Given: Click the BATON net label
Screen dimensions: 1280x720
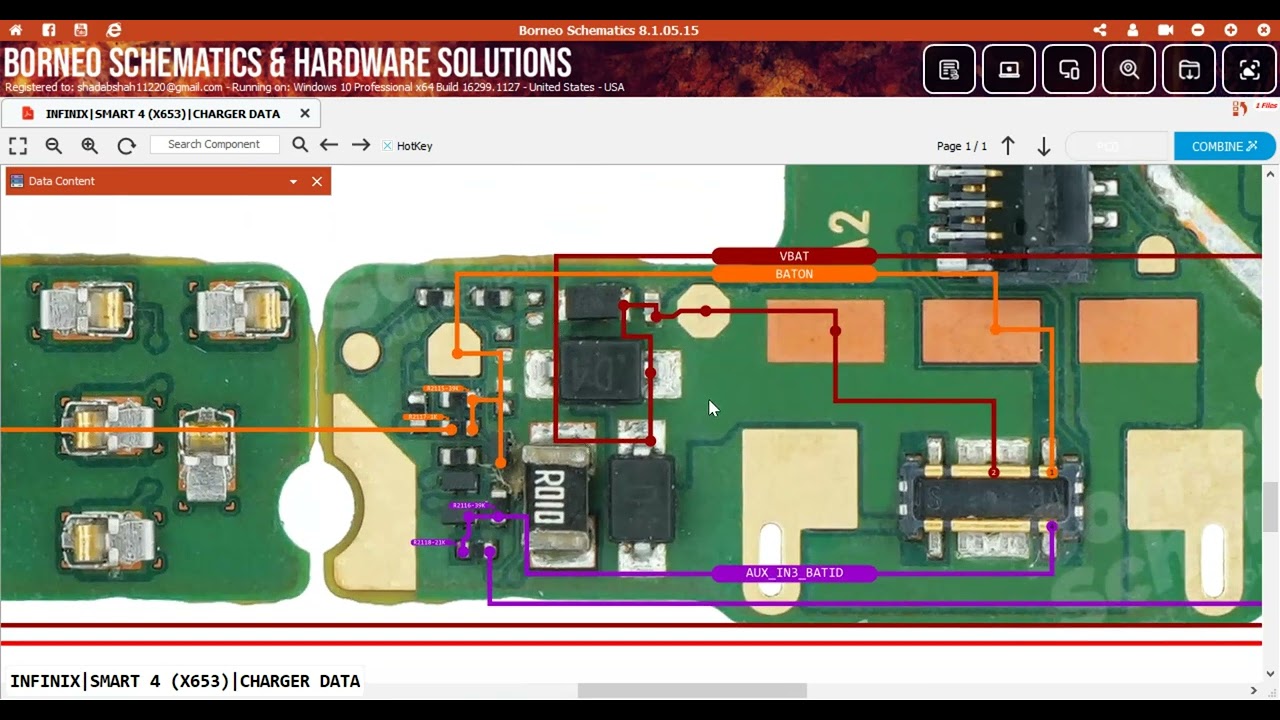Looking at the screenshot, I should [x=794, y=274].
